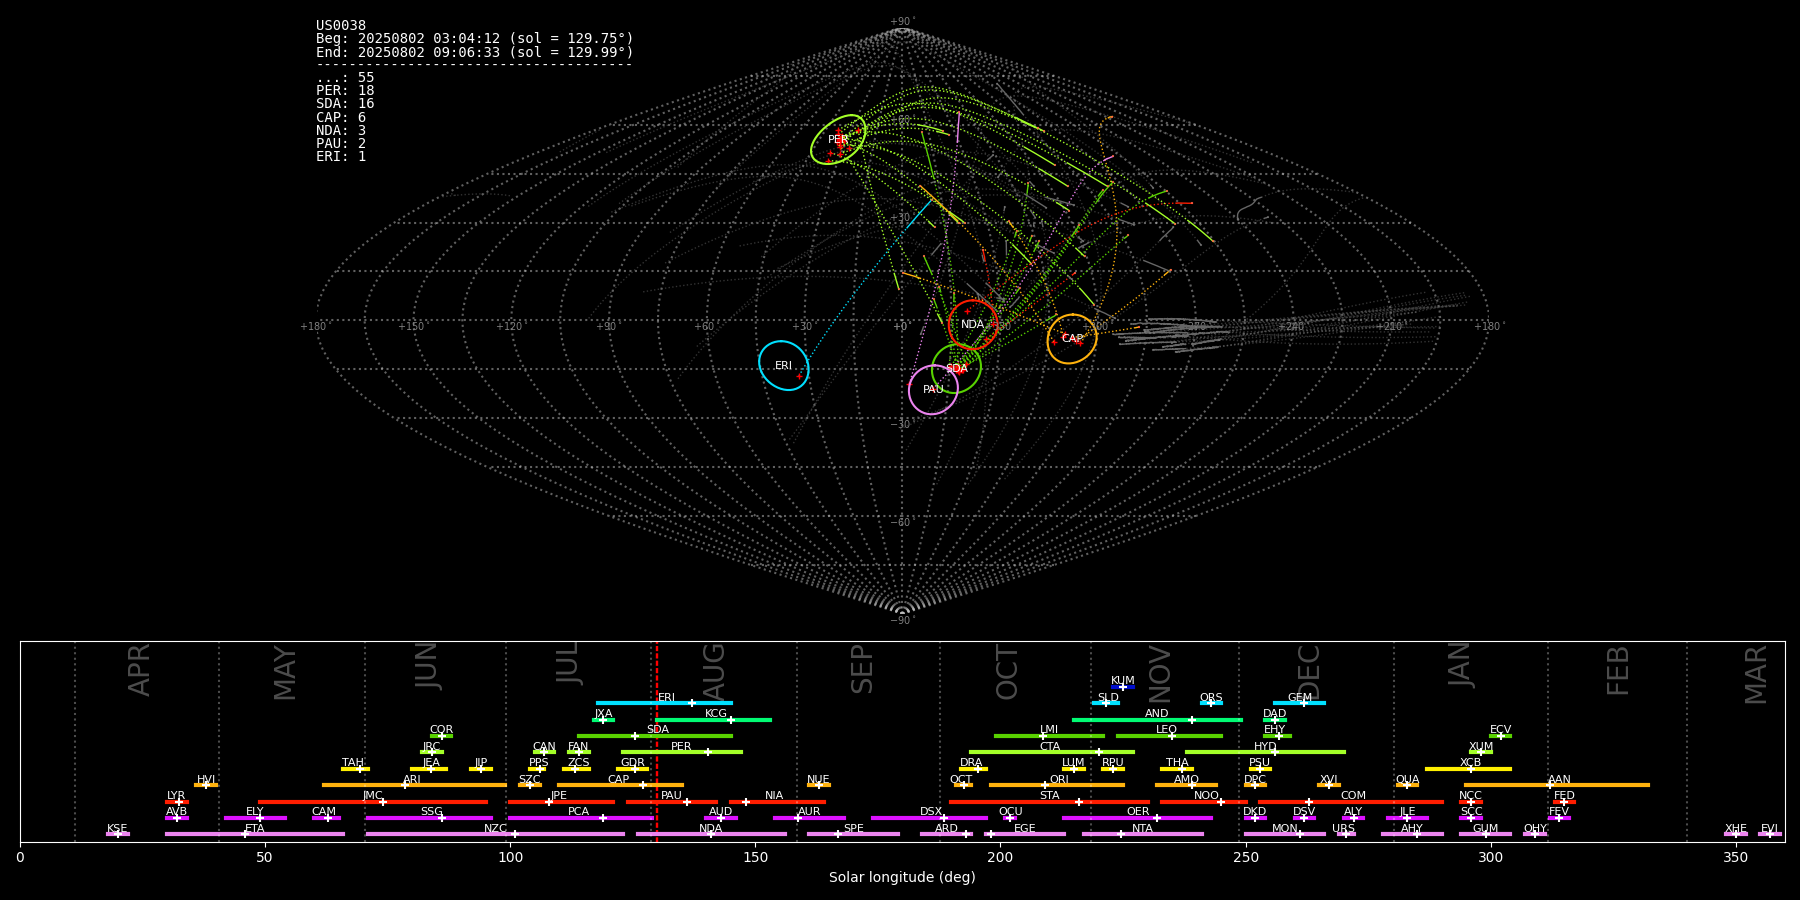This screenshot has height=900, width=1800.
Task: Select the 'End: 20250802 09:06:33' line
Action: pos(475,52)
